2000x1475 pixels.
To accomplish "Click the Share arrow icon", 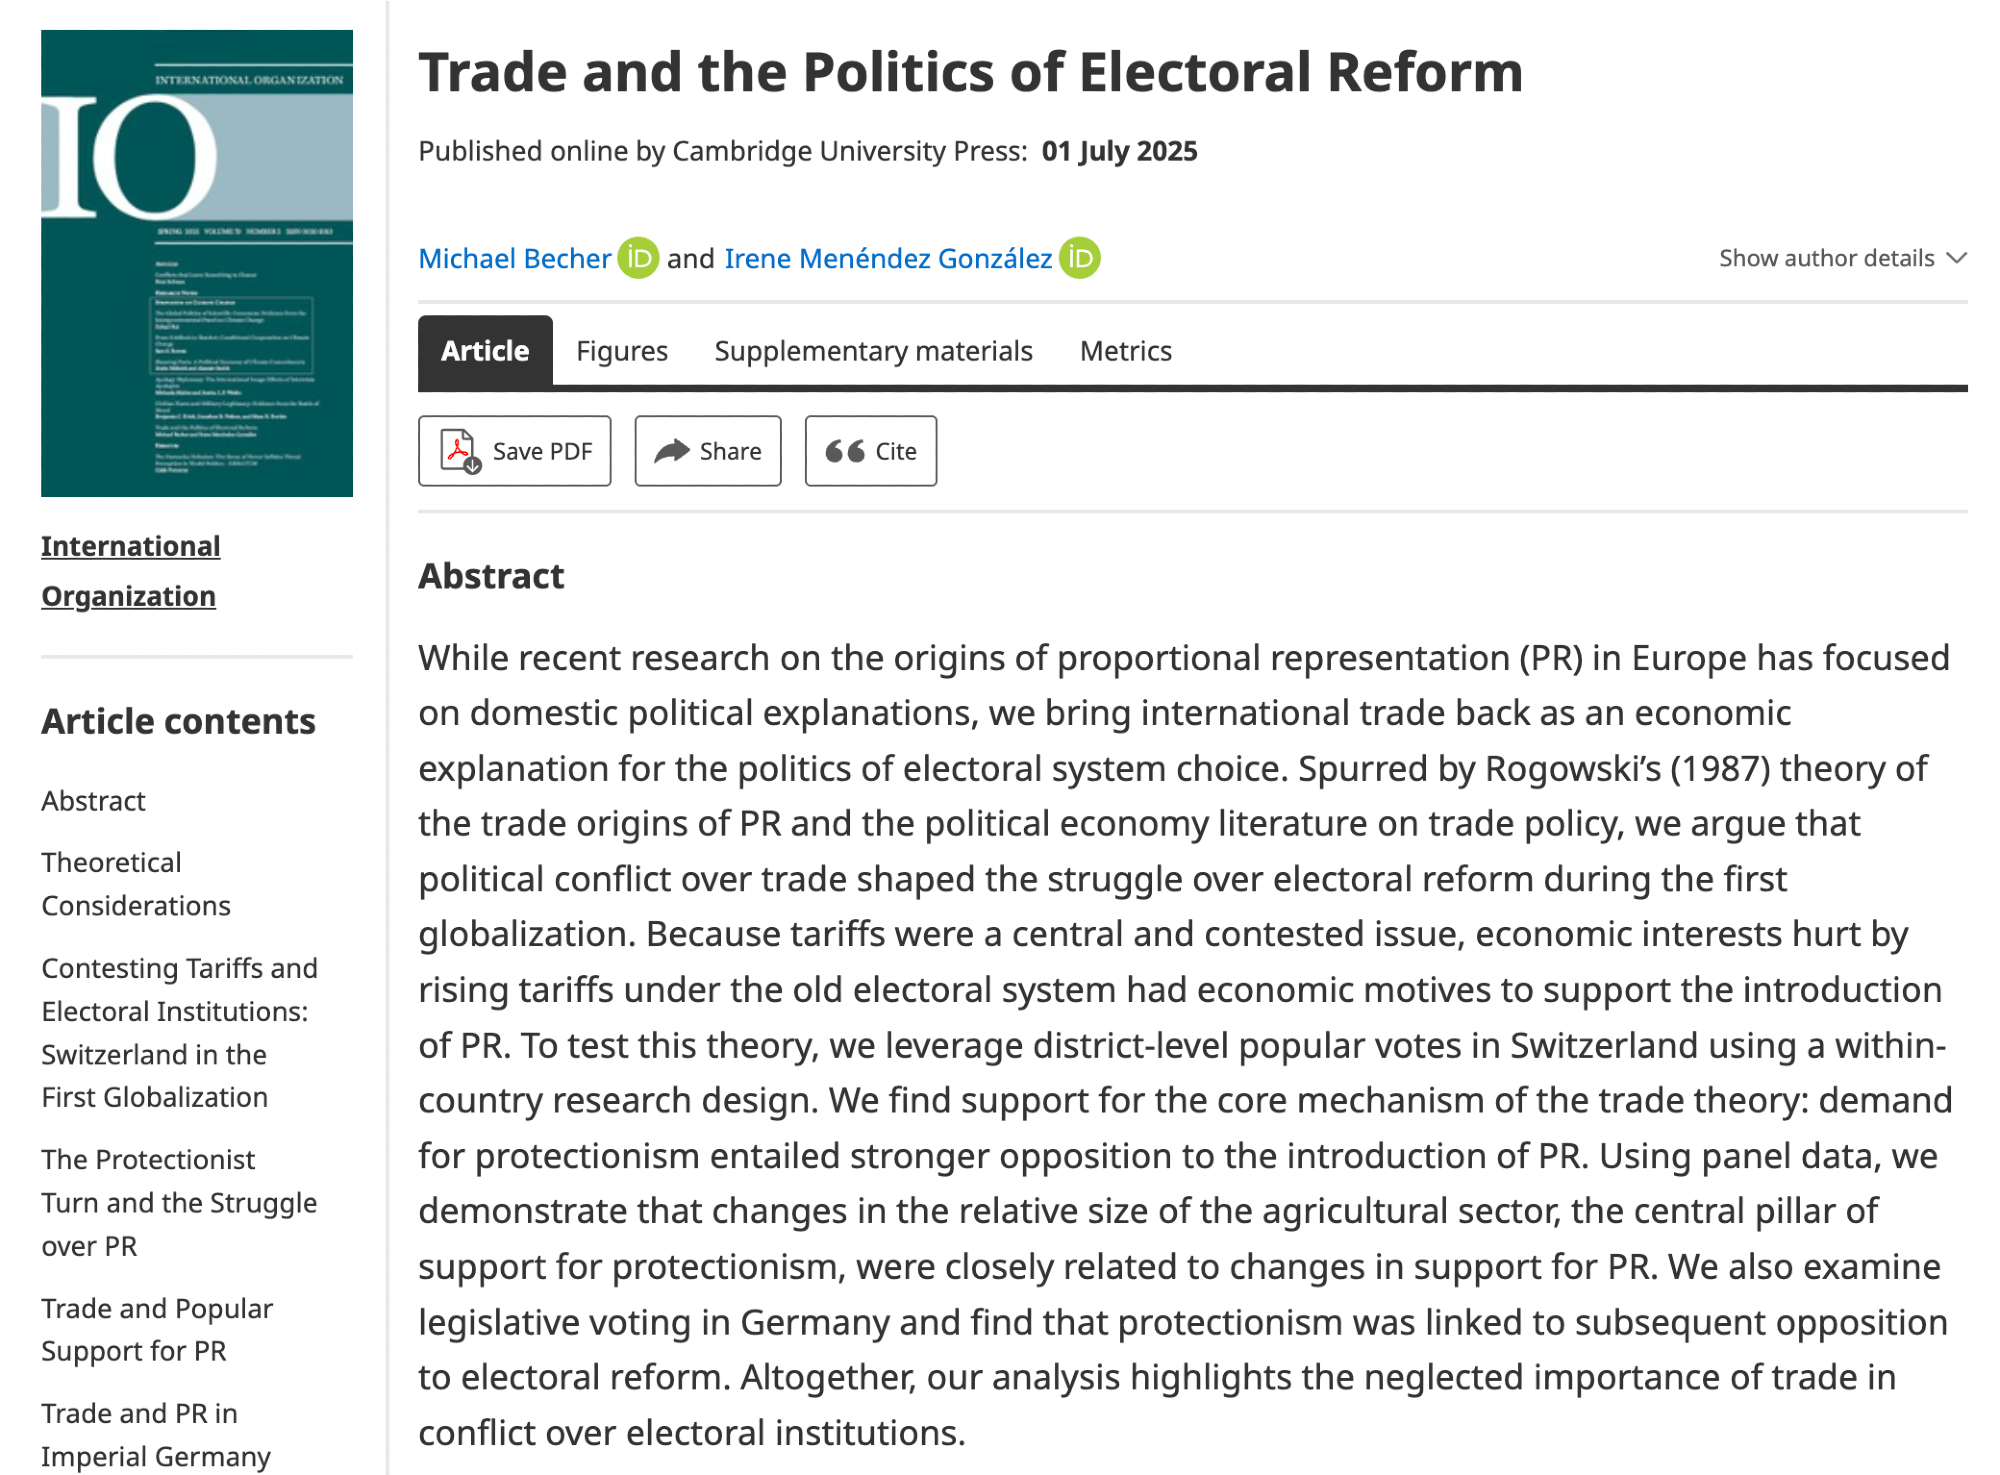I will (x=672, y=451).
